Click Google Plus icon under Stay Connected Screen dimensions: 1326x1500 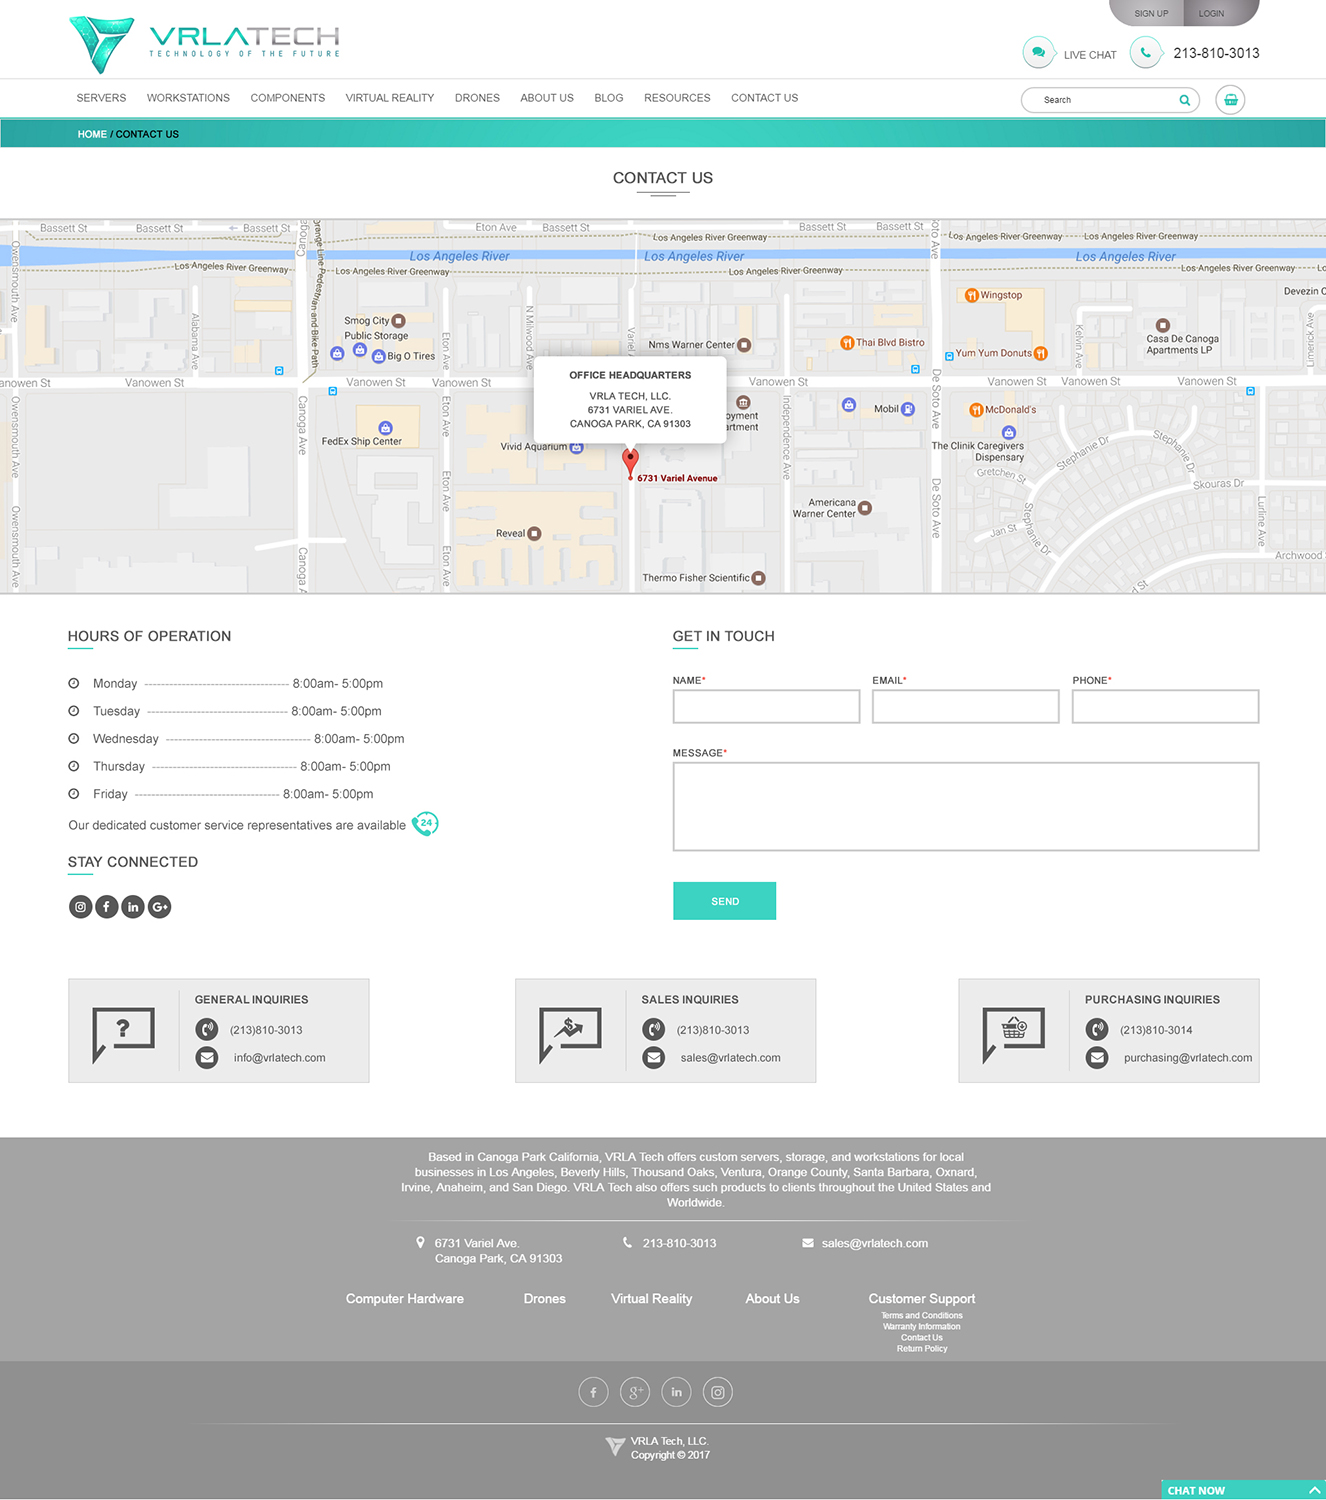point(160,907)
